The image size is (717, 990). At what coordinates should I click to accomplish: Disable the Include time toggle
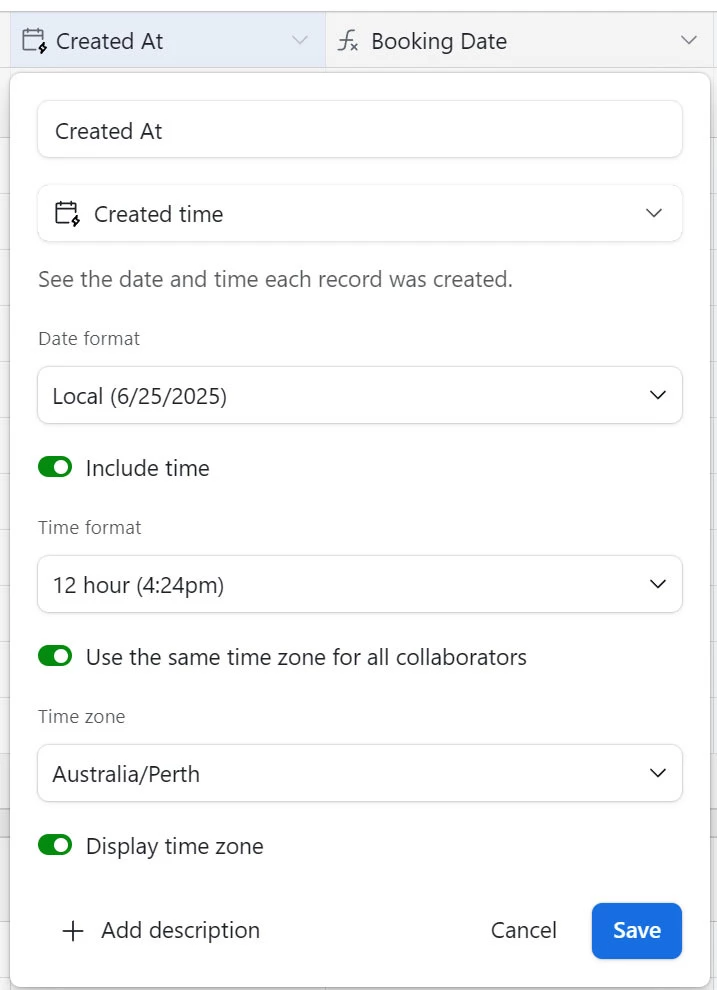click(x=55, y=468)
